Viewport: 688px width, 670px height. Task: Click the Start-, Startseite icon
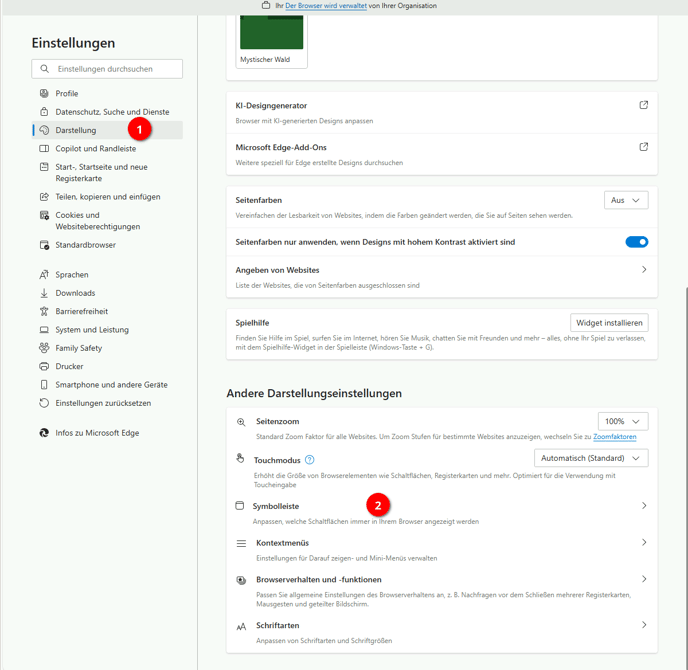pyautogui.click(x=44, y=167)
